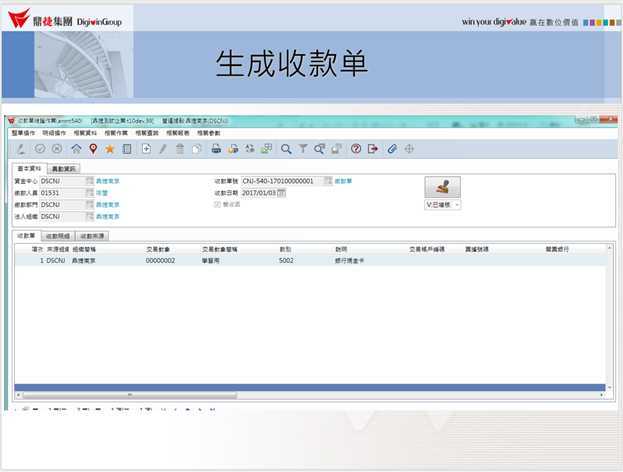Click the circled X cancel-confirm icon

57,149
